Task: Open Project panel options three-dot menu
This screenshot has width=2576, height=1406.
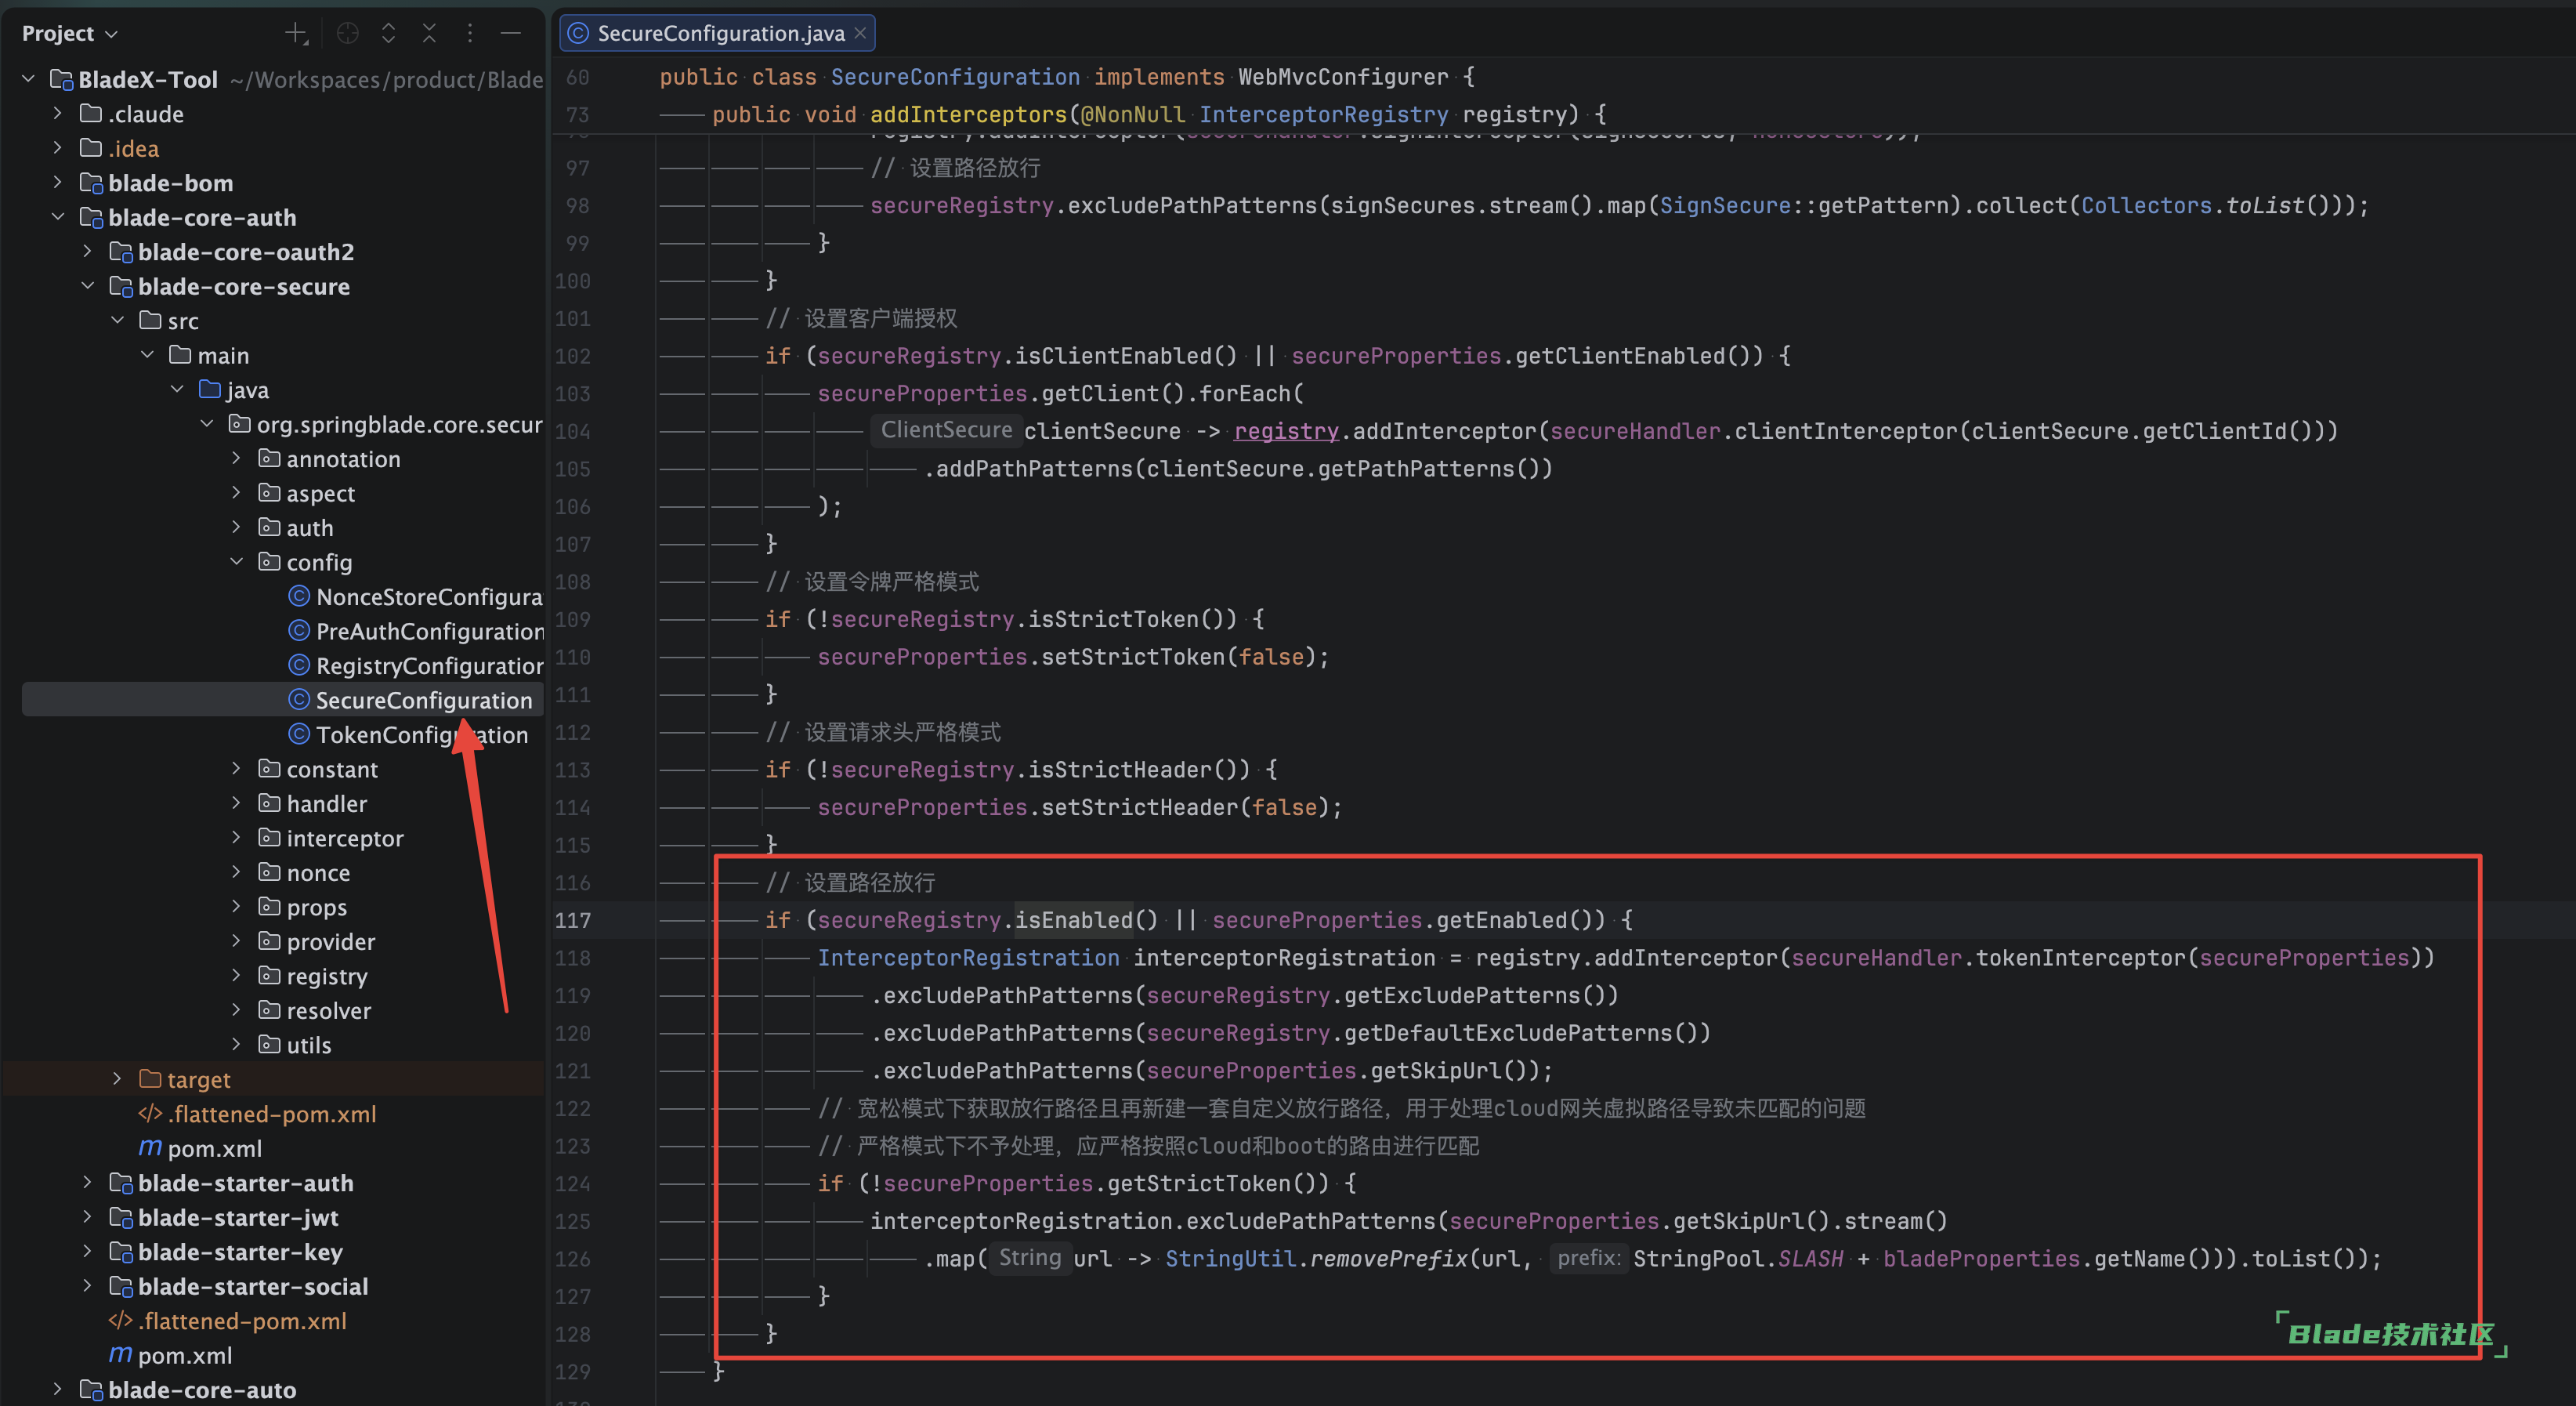Action: point(470,33)
